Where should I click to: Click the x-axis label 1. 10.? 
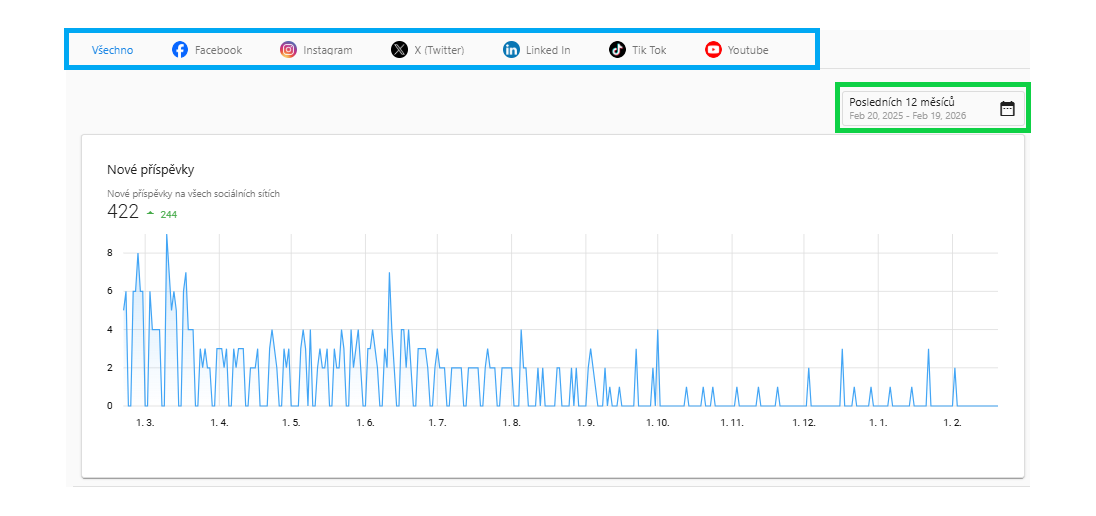pyautogui.click(x=658, y=423)
